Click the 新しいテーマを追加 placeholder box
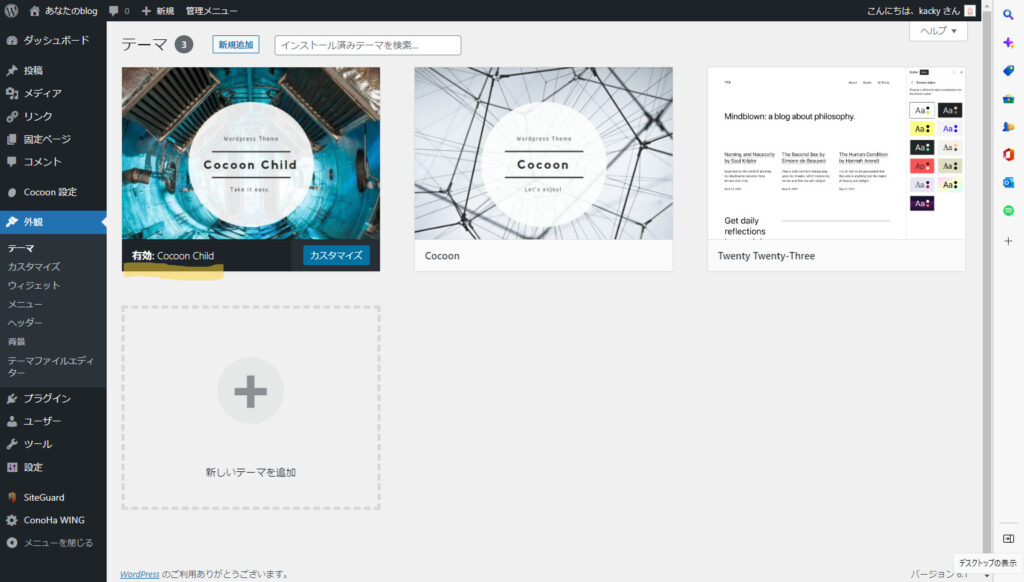 pos(251,408)
